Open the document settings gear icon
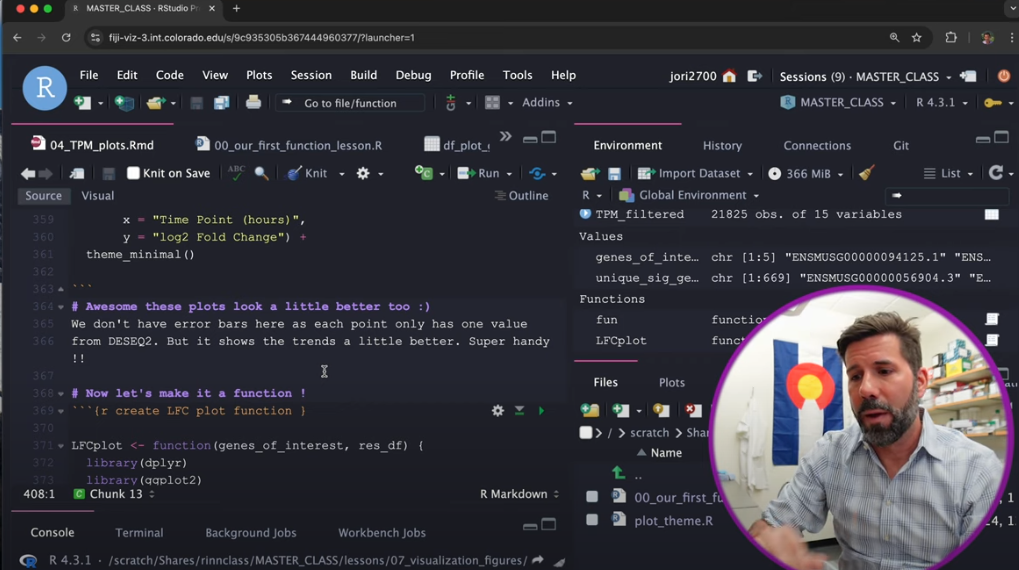 point(363,174)
